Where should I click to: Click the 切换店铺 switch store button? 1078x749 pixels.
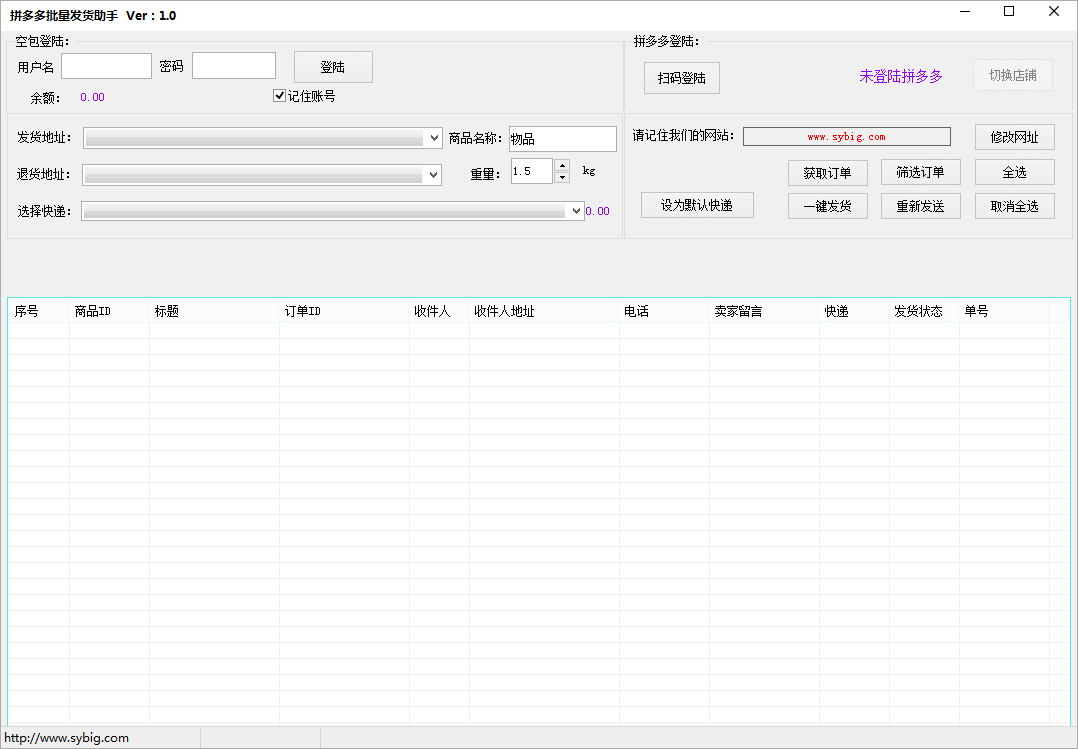pos(1012,74)
